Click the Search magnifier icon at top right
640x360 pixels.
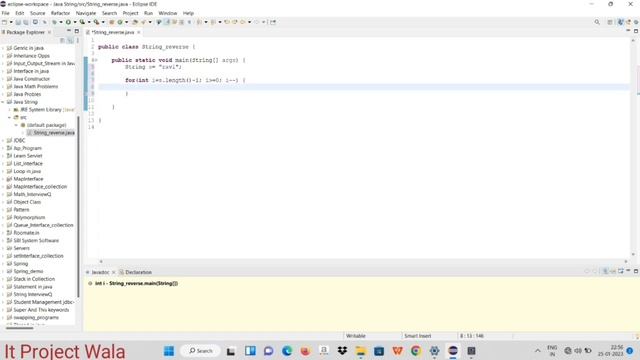[597, 22]
